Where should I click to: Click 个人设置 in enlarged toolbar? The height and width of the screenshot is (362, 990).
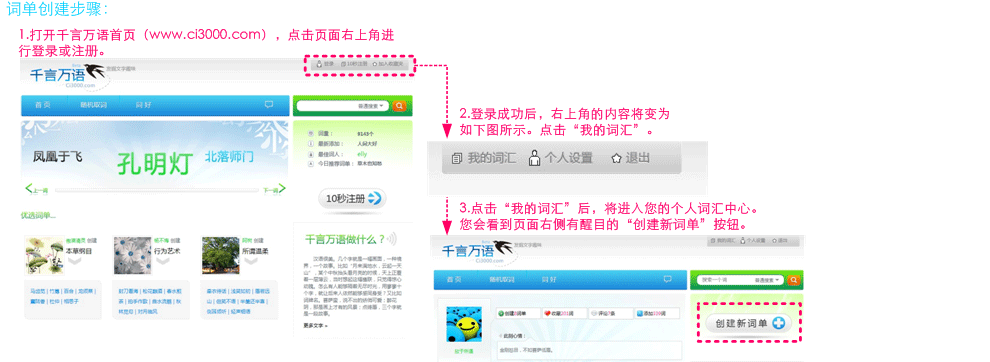click(x=561, y=158)
